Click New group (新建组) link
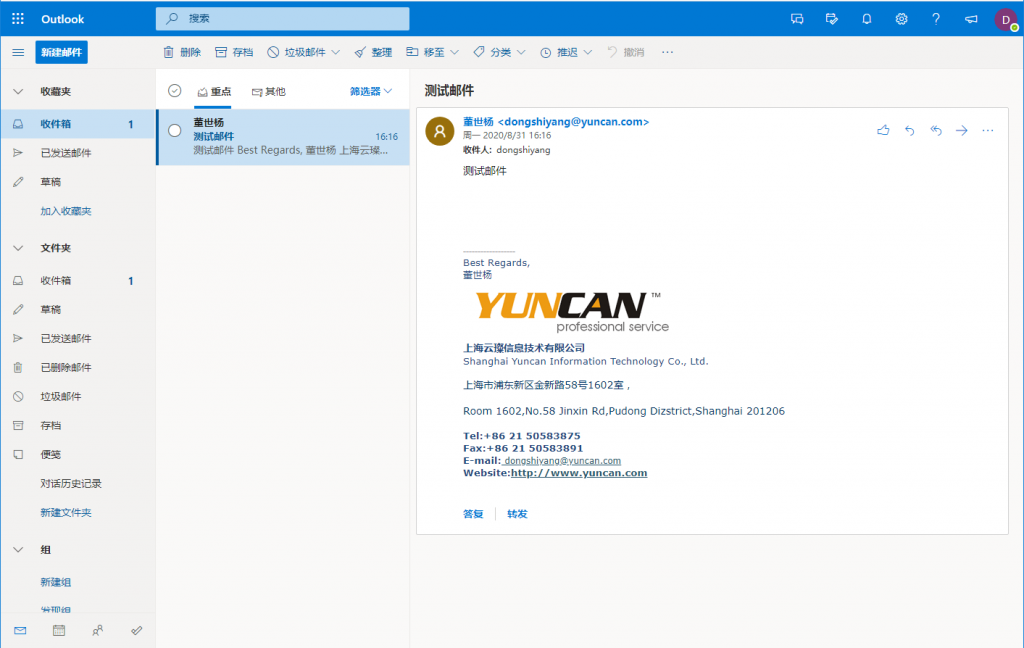1024x648 pixels. click(56, 582)
